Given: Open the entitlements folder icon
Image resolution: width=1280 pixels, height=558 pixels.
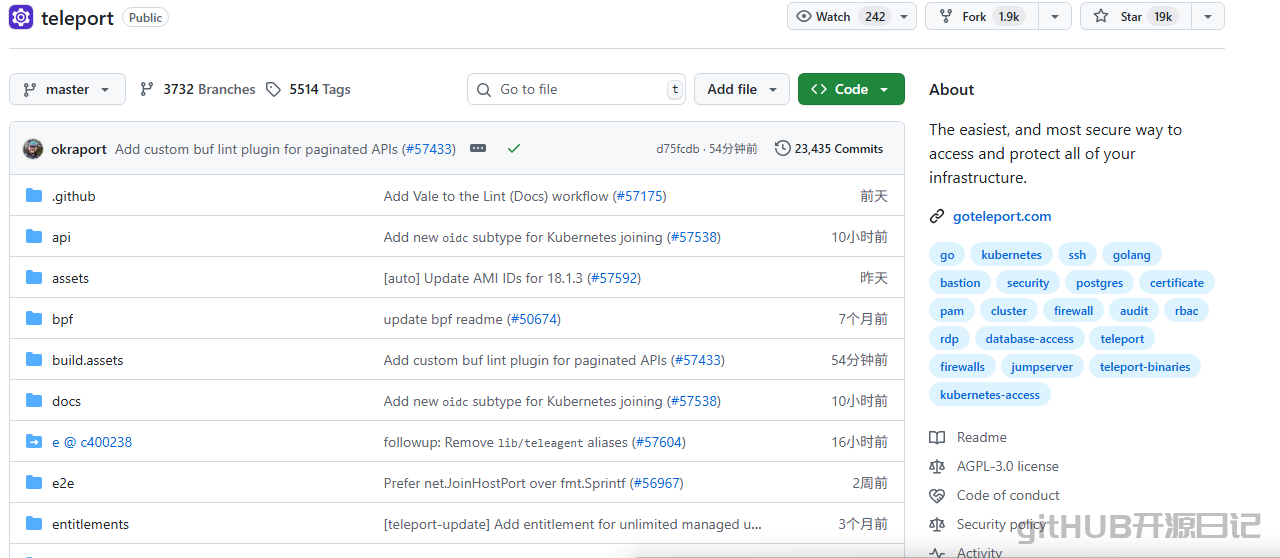Looking at the screenshot, I should [34, 523].
